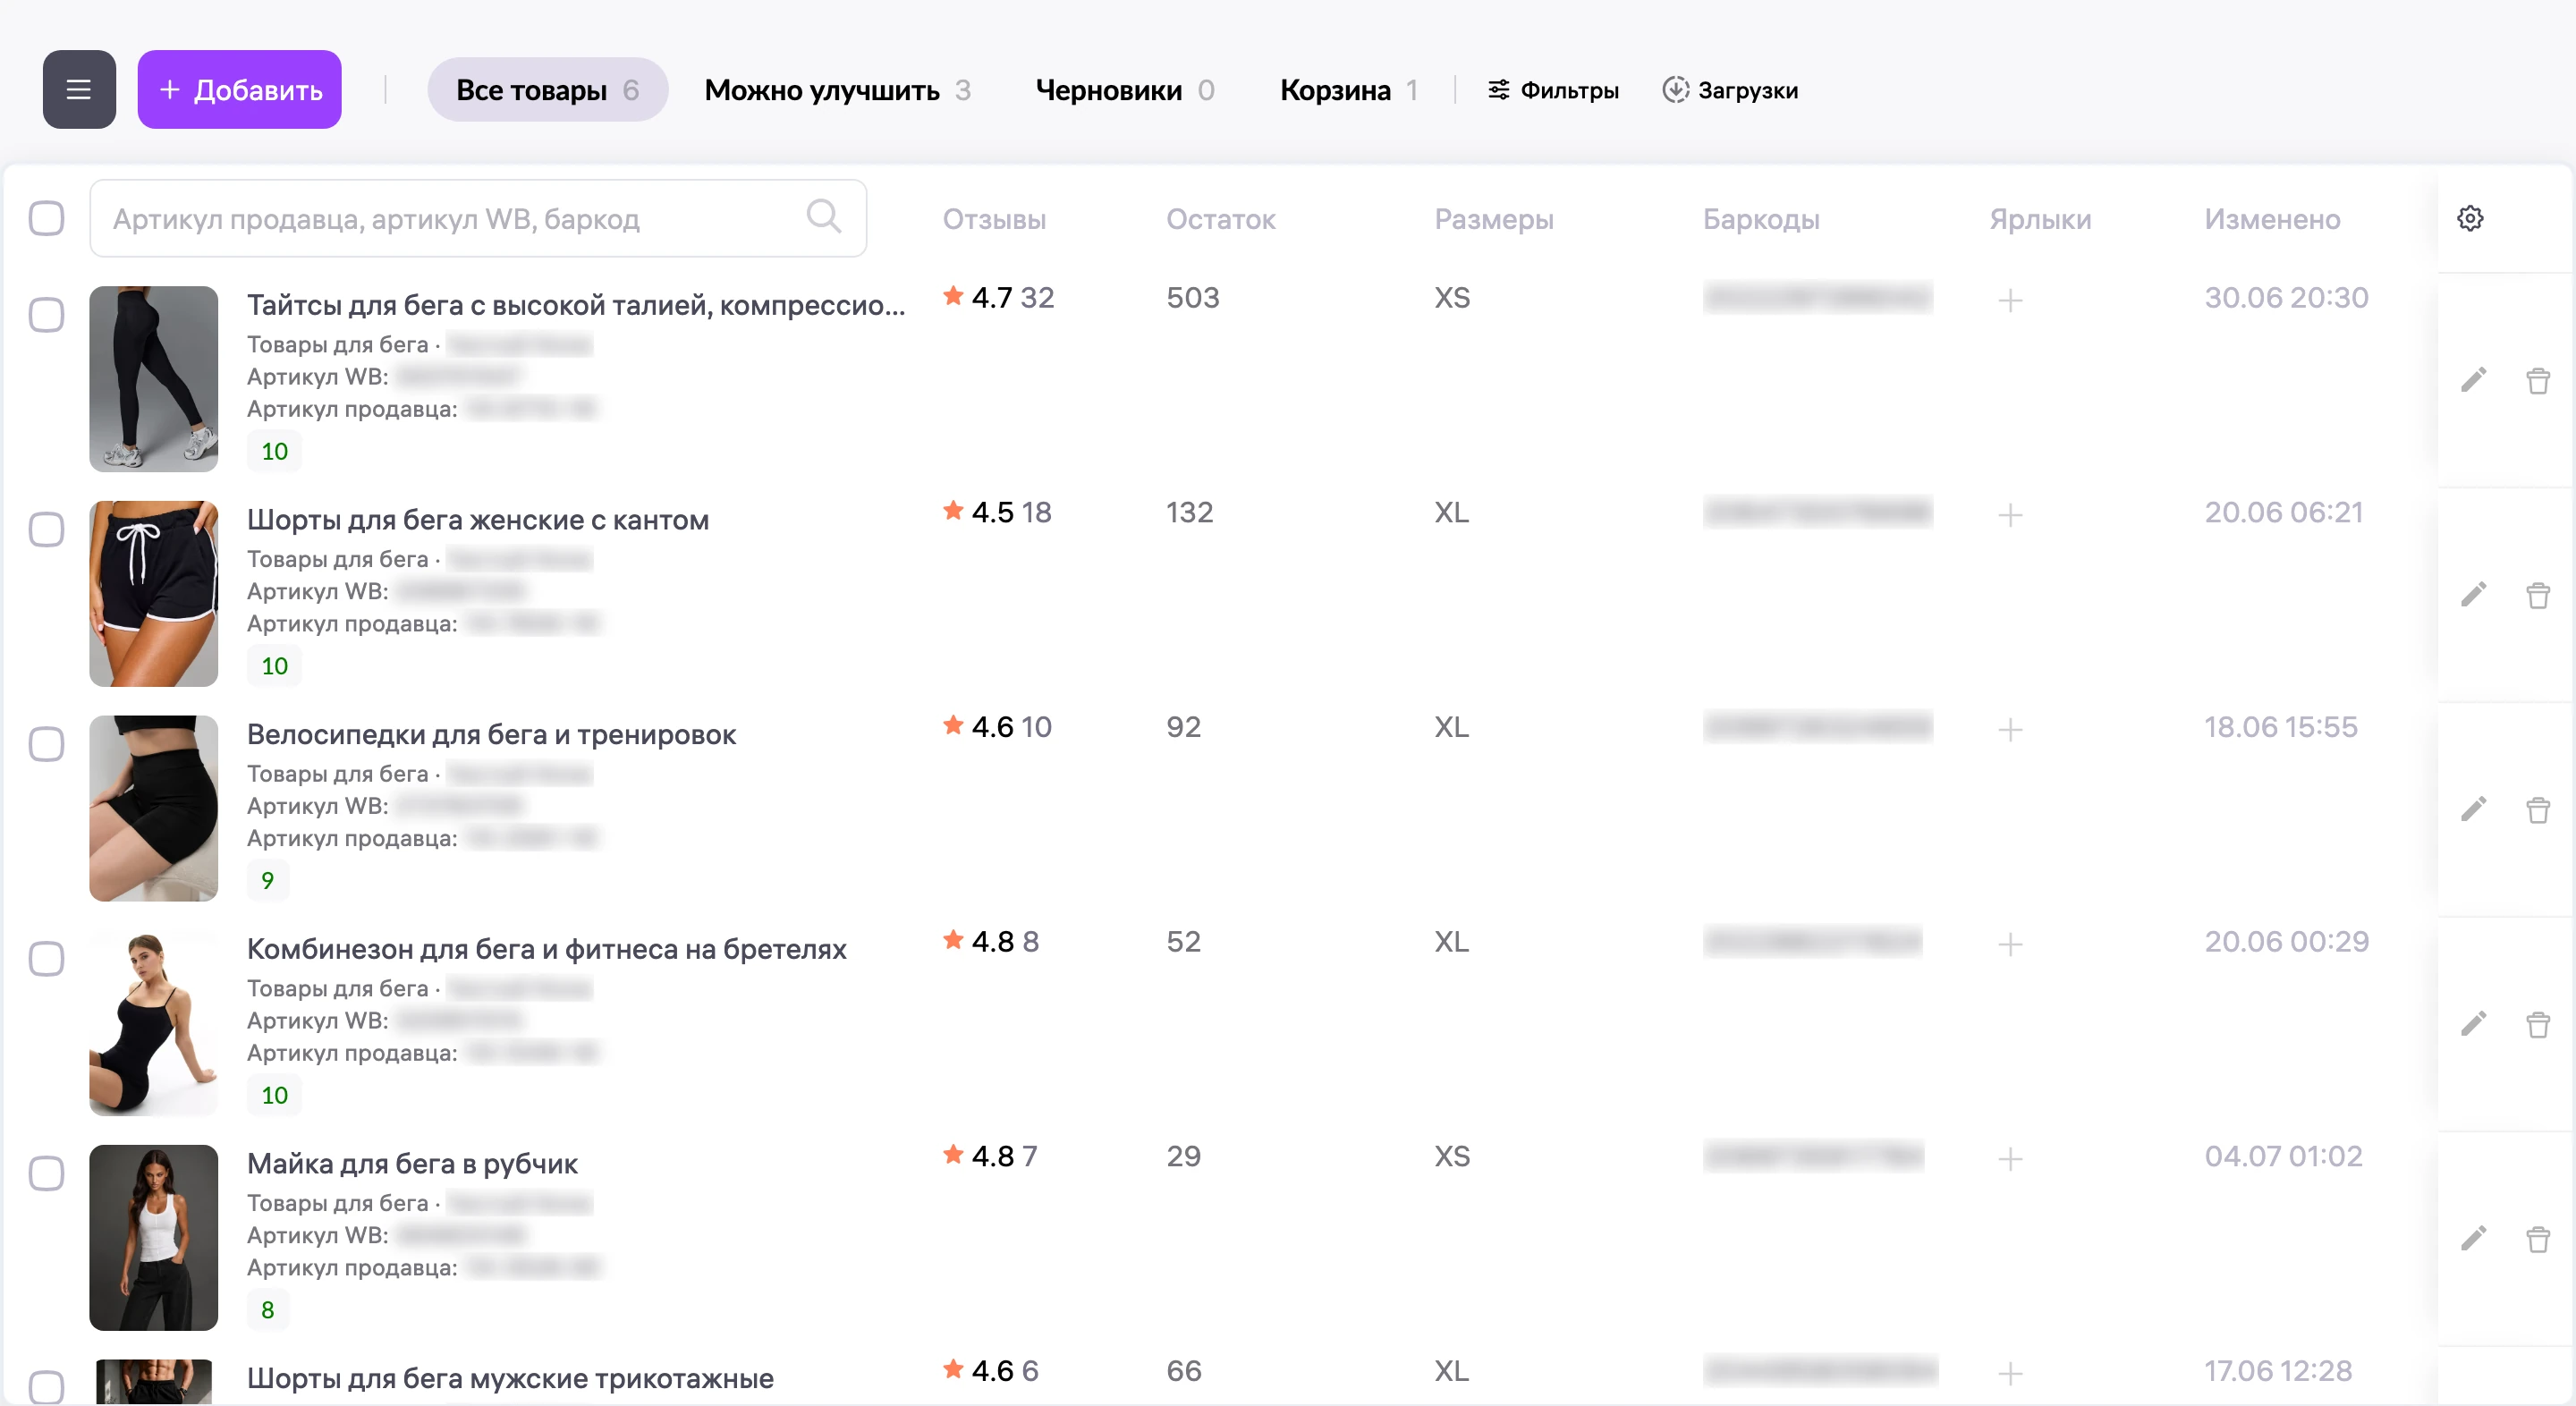Check the Шорты женские с кантом checkbox

(x=46, y=529)
